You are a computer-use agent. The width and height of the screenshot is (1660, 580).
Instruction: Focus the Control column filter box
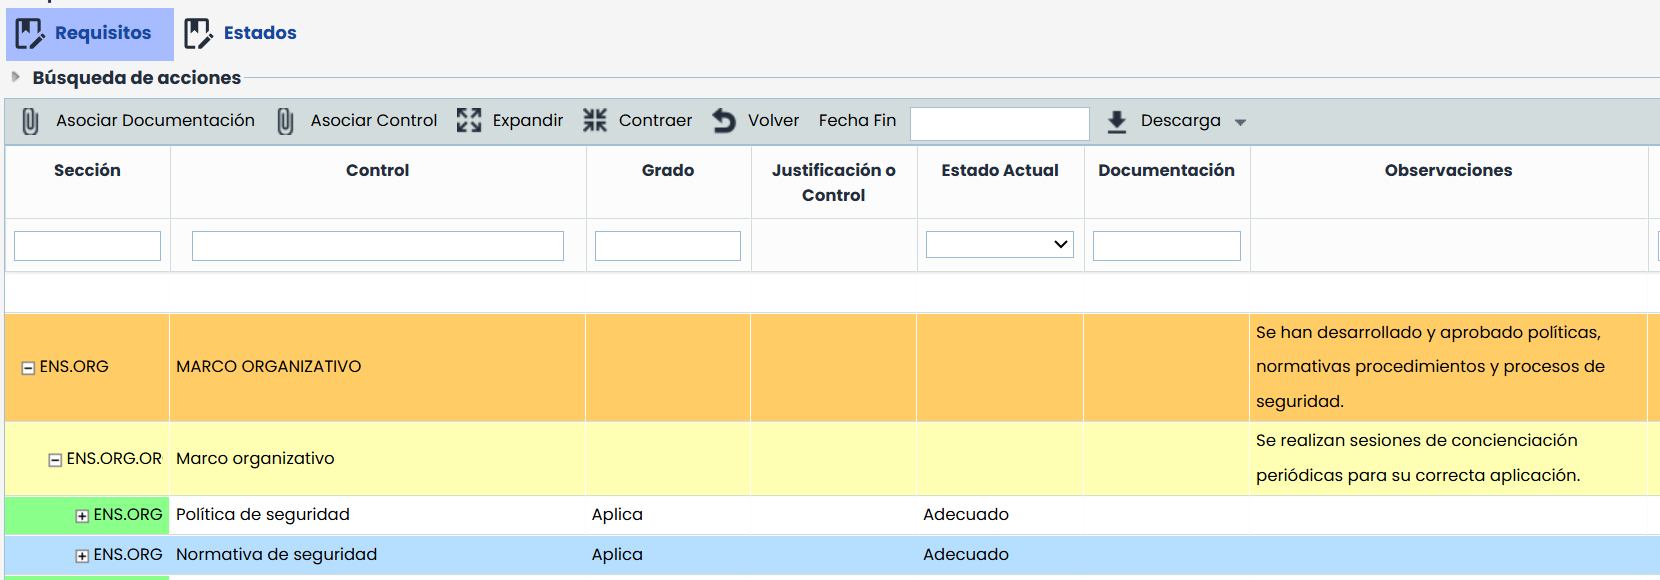click(377, 246)
